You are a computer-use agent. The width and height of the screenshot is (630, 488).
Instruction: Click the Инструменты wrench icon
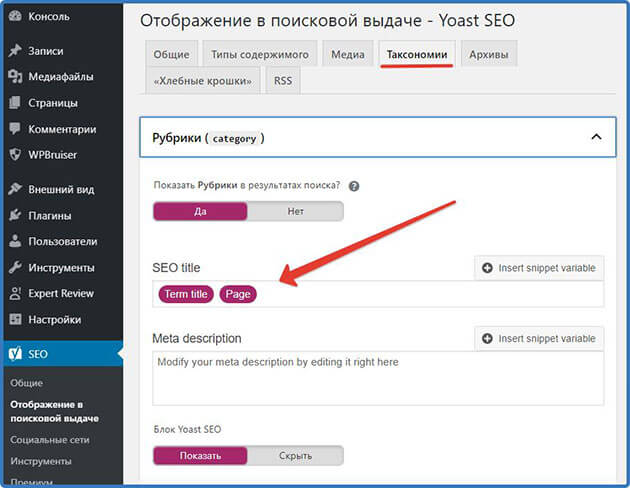pyautogui.click(x=15, y=267)
